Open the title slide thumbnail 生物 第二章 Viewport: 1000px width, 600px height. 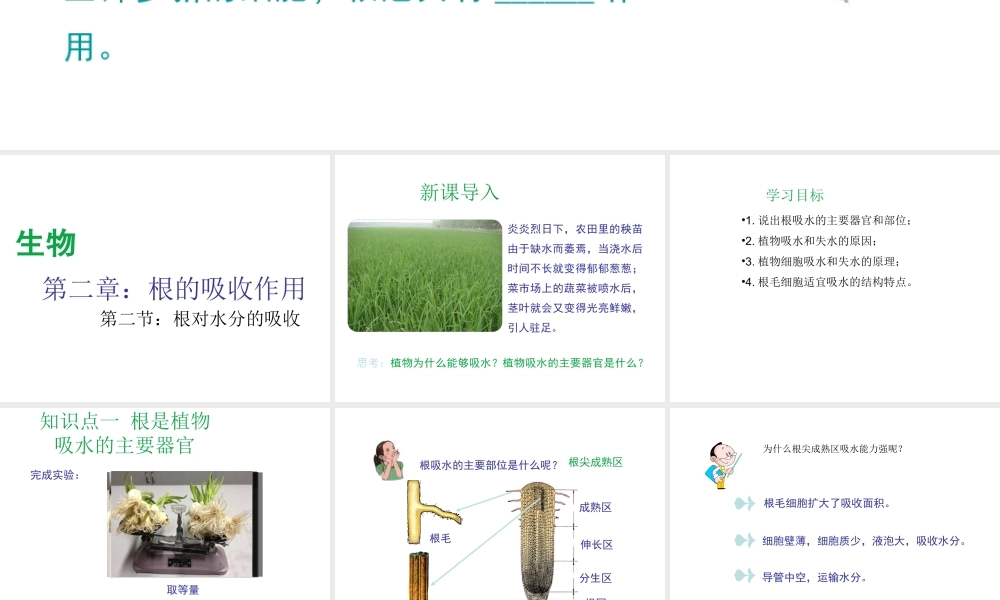tap(165, 278)
